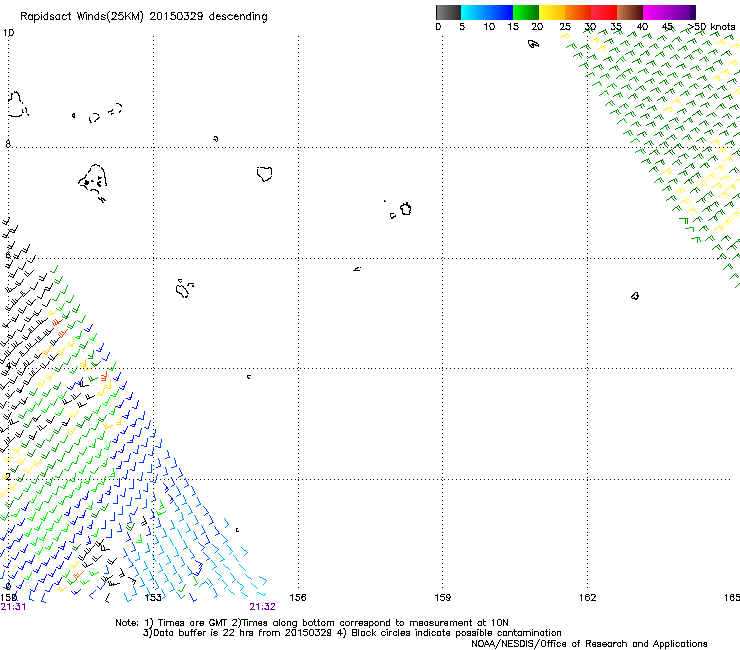Click the red 30-35 knots color band

click(x=604, y=12)
